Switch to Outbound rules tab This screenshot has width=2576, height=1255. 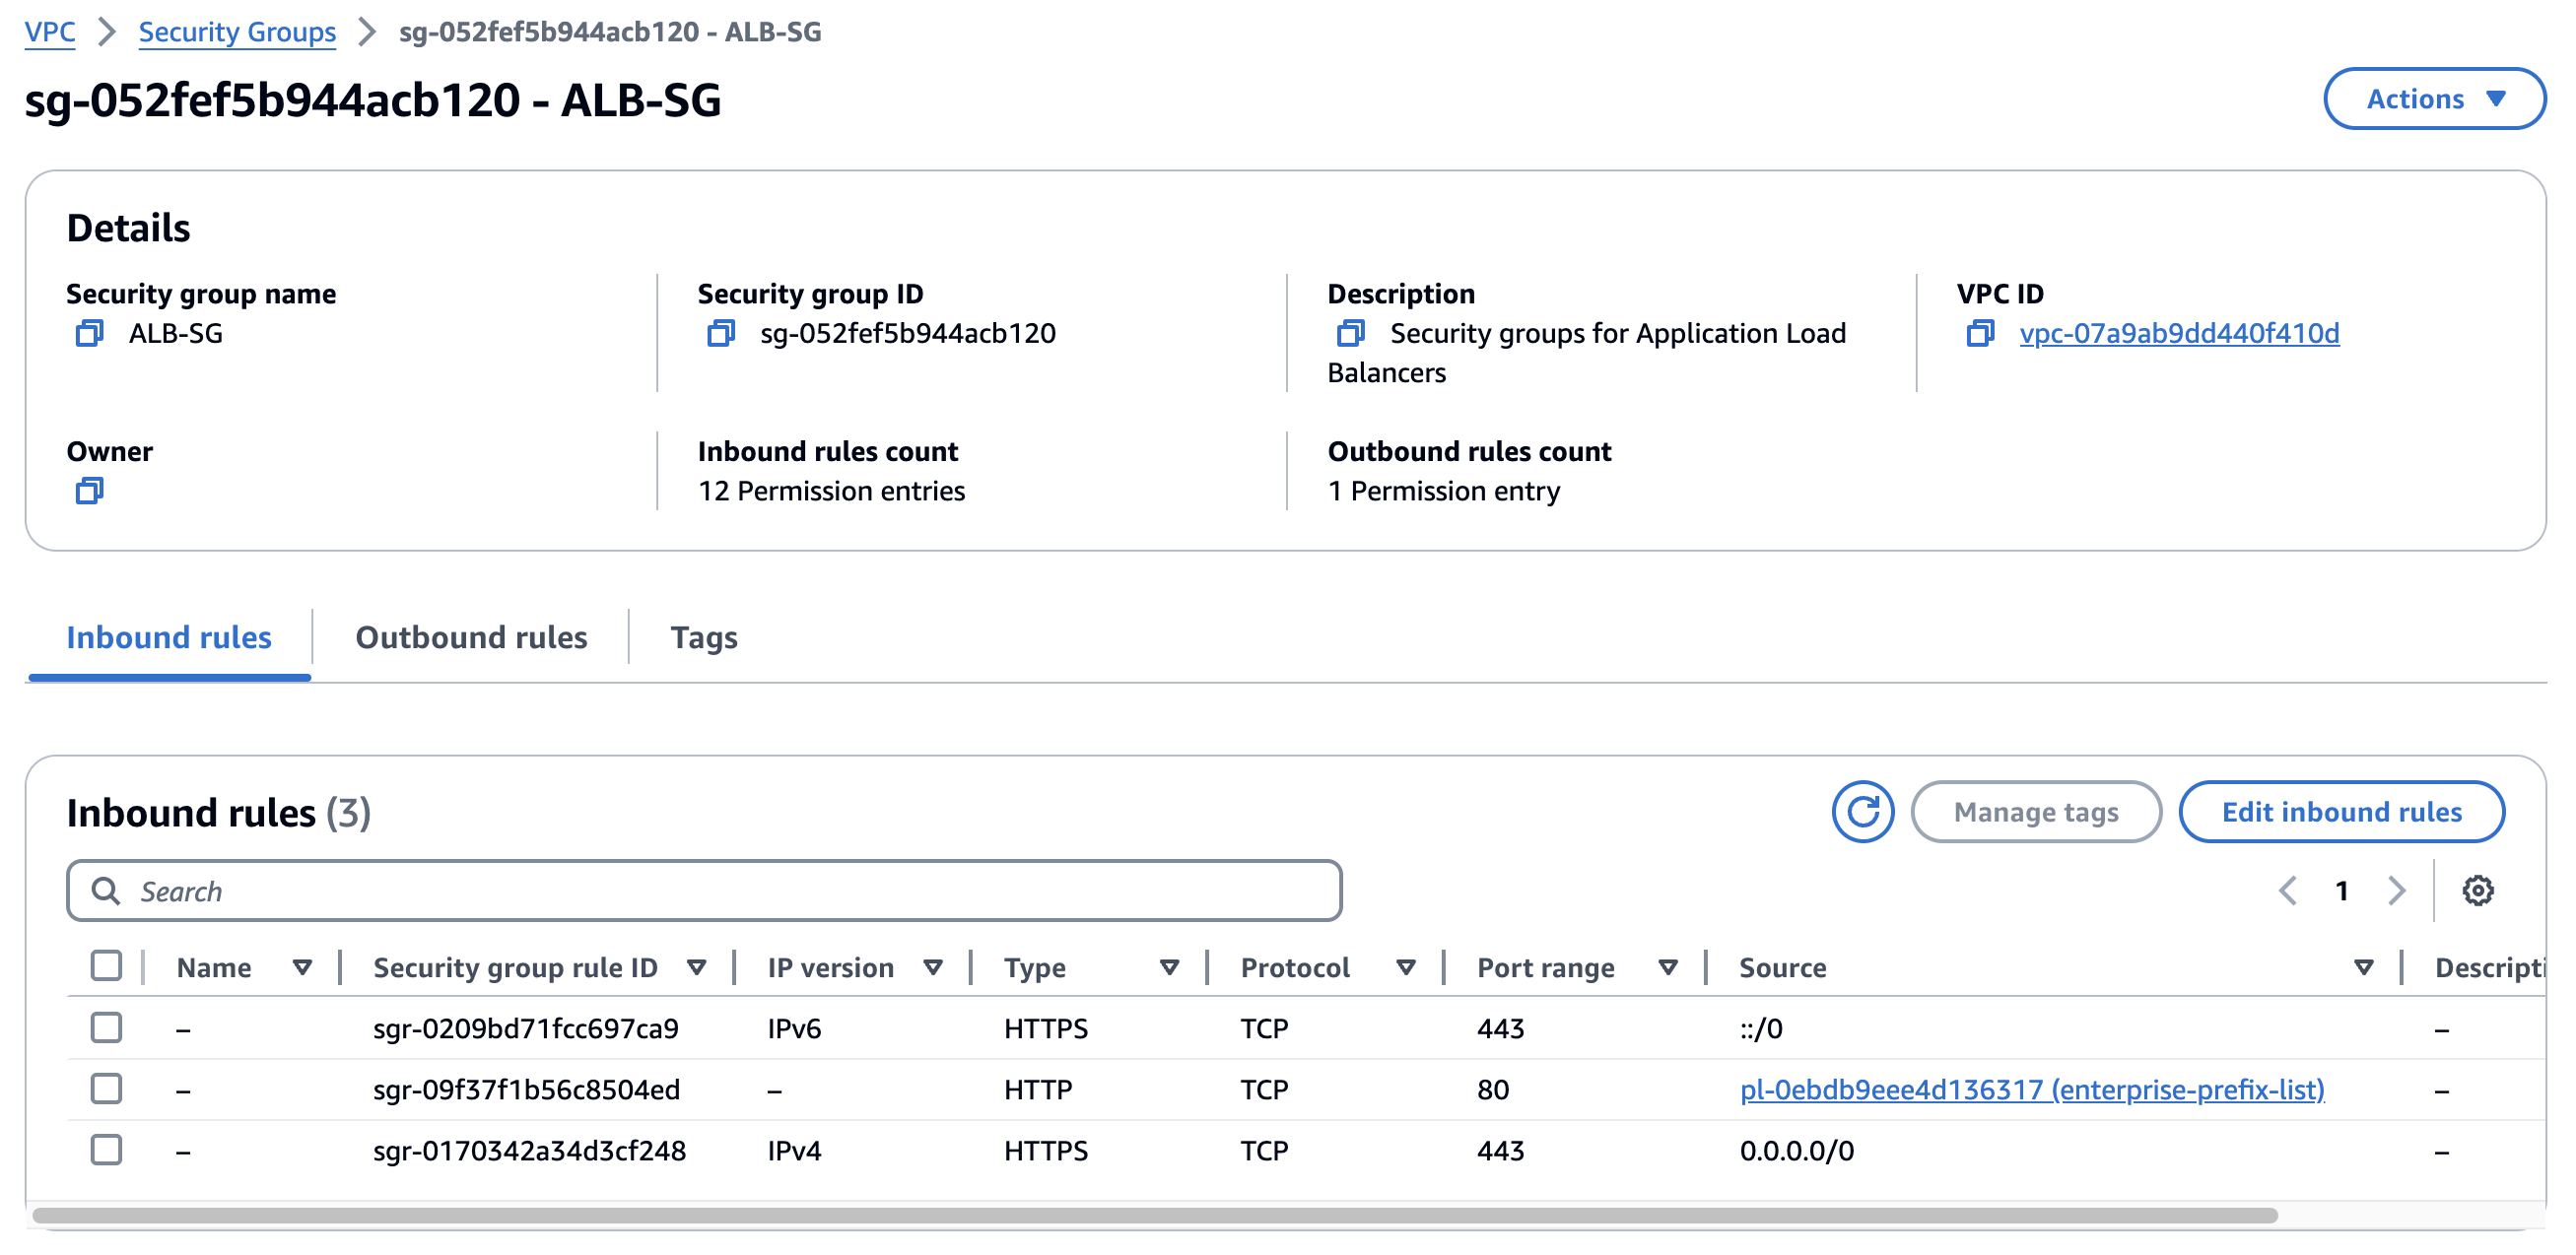tap(471, 637)
